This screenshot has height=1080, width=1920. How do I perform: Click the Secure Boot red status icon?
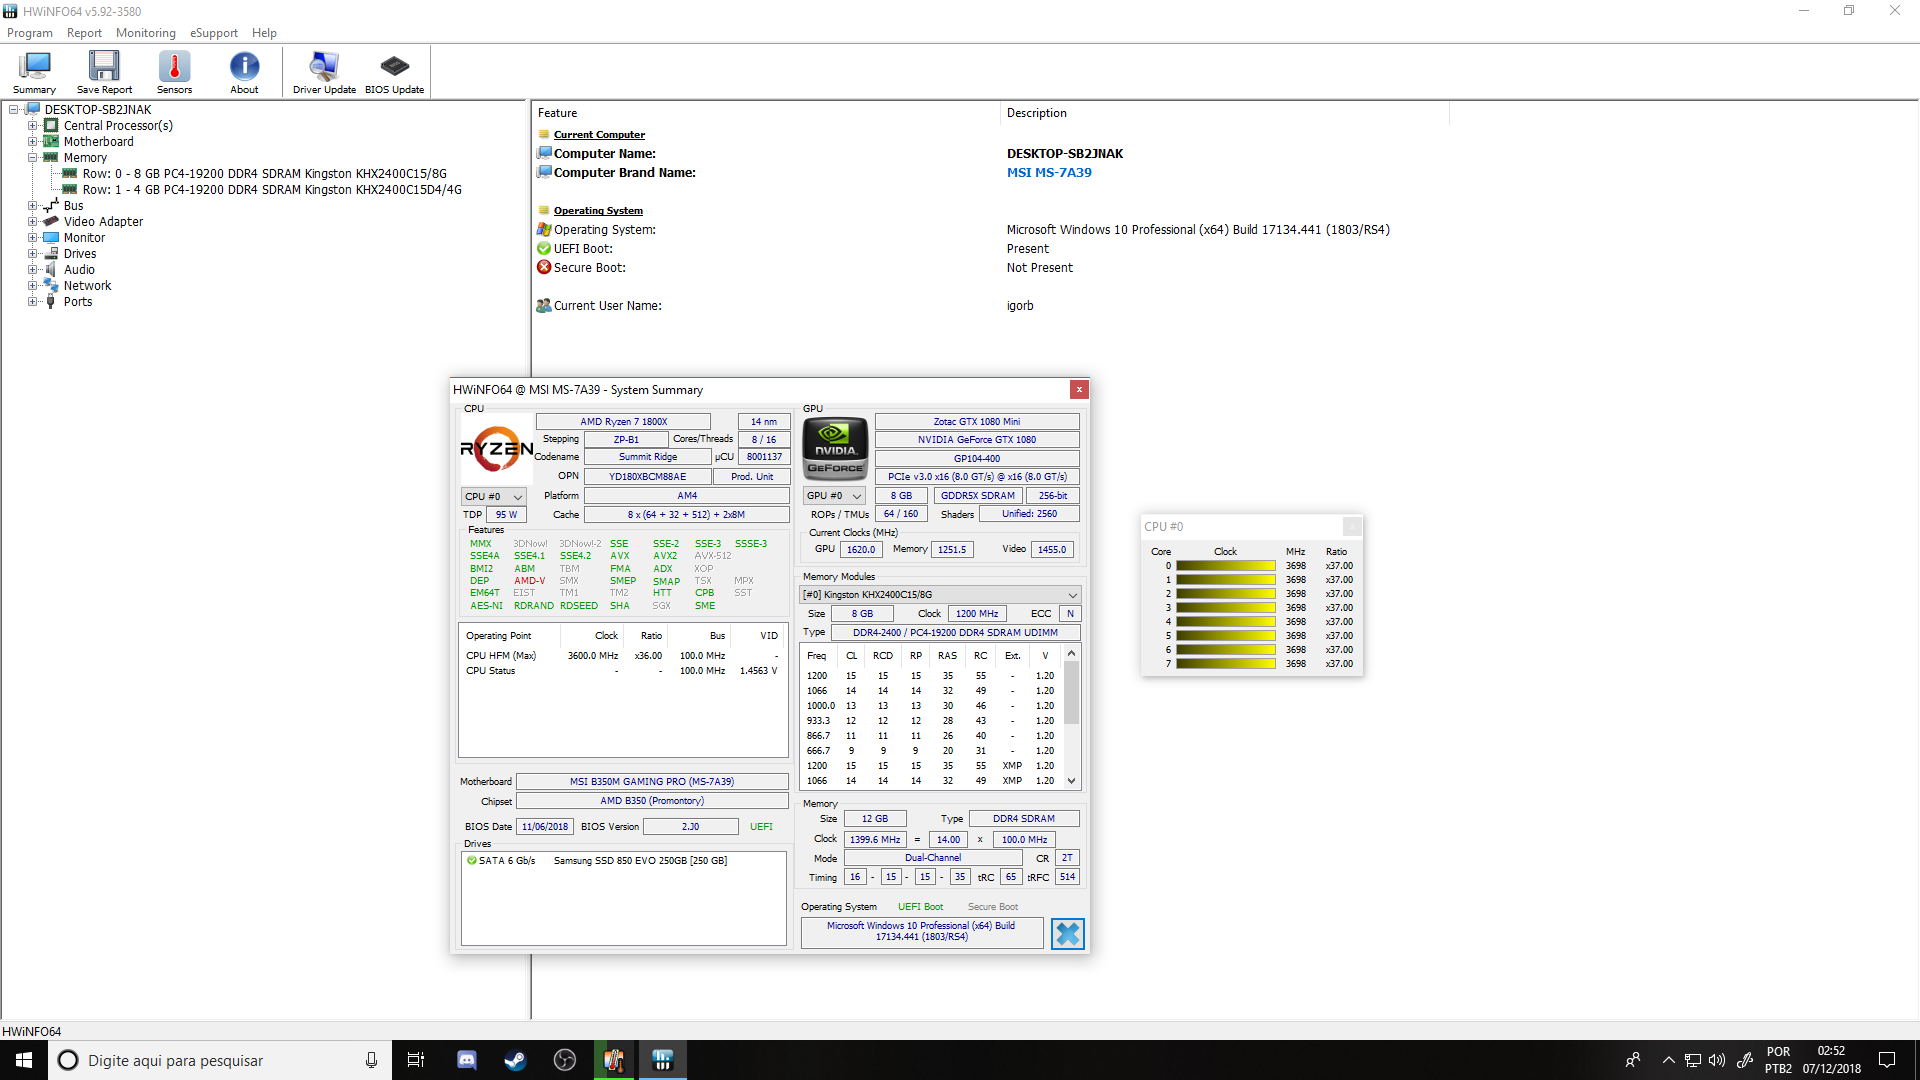544,267
